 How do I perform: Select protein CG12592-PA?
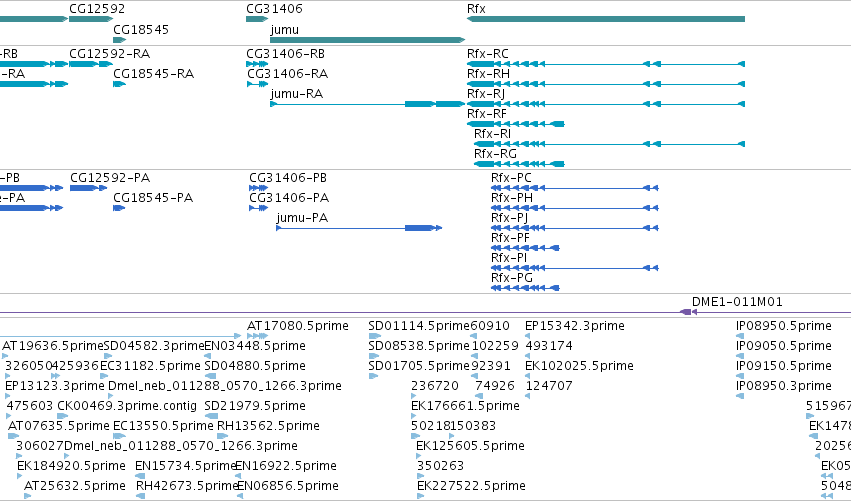pos(110,178)
